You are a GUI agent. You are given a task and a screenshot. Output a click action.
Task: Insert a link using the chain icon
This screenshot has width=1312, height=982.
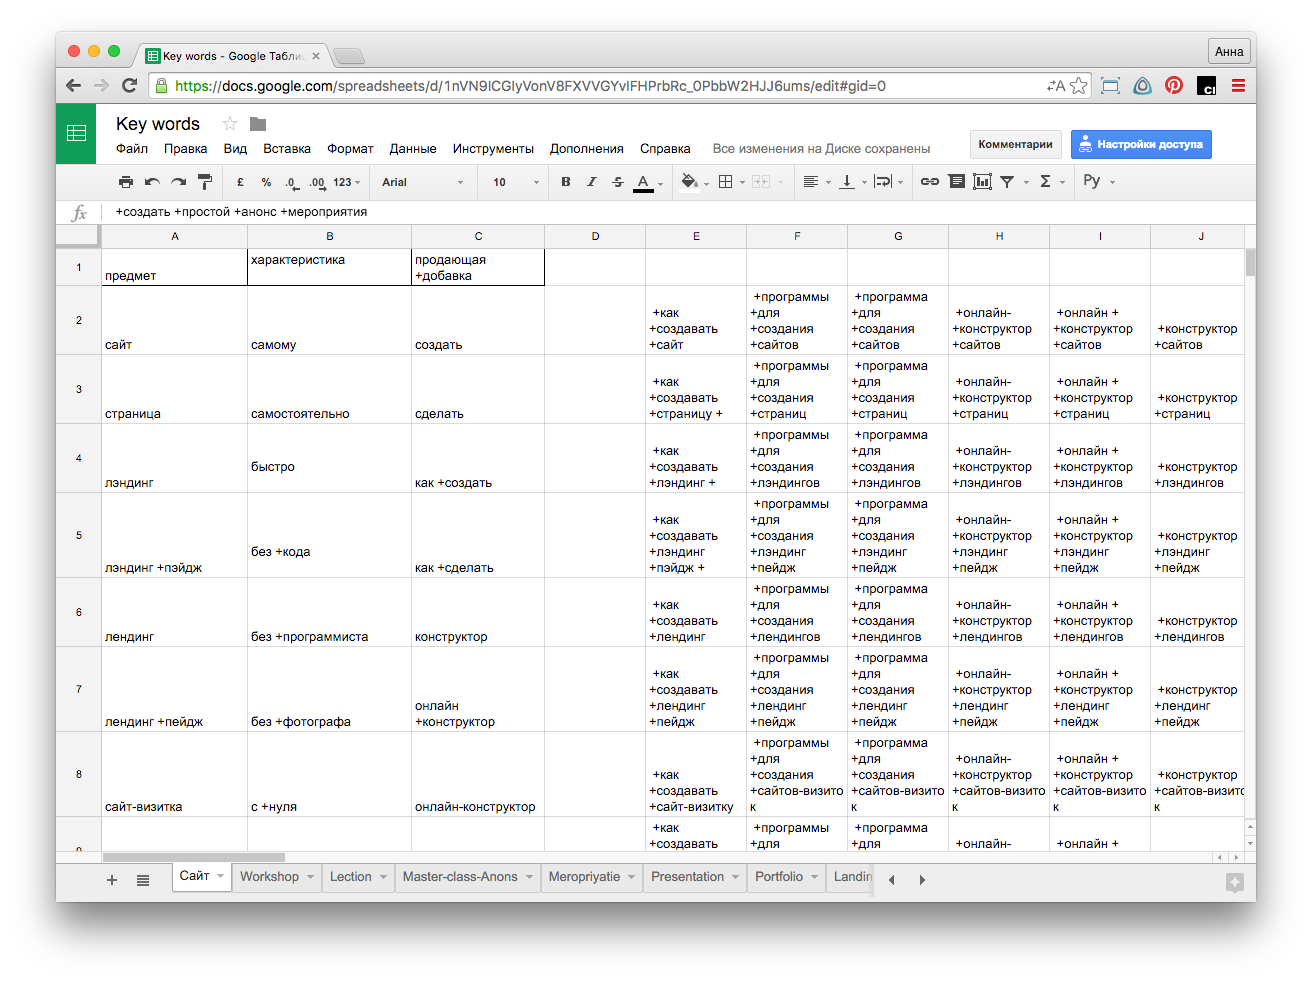click(x=929, y=182)
